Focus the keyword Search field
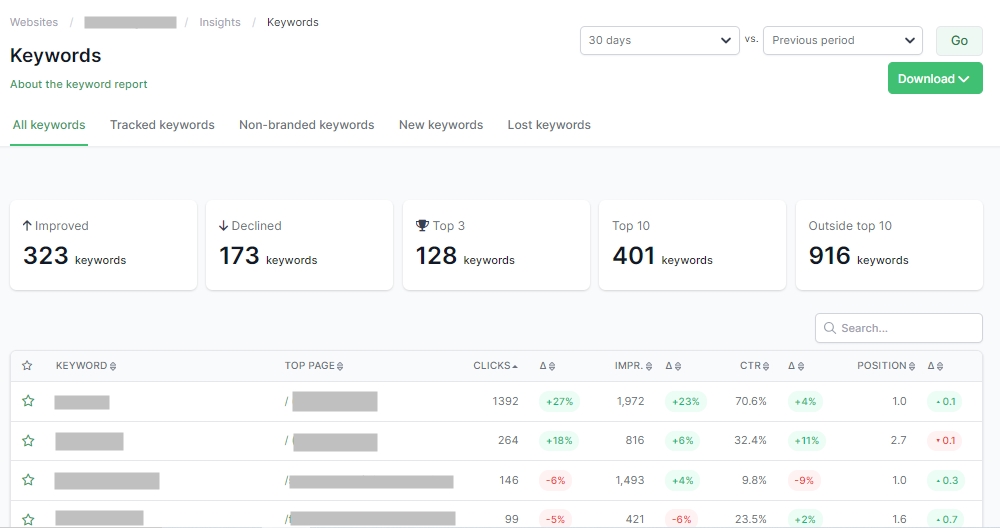The height and width of the screenshot is (528, 1000). pos(899,328)
